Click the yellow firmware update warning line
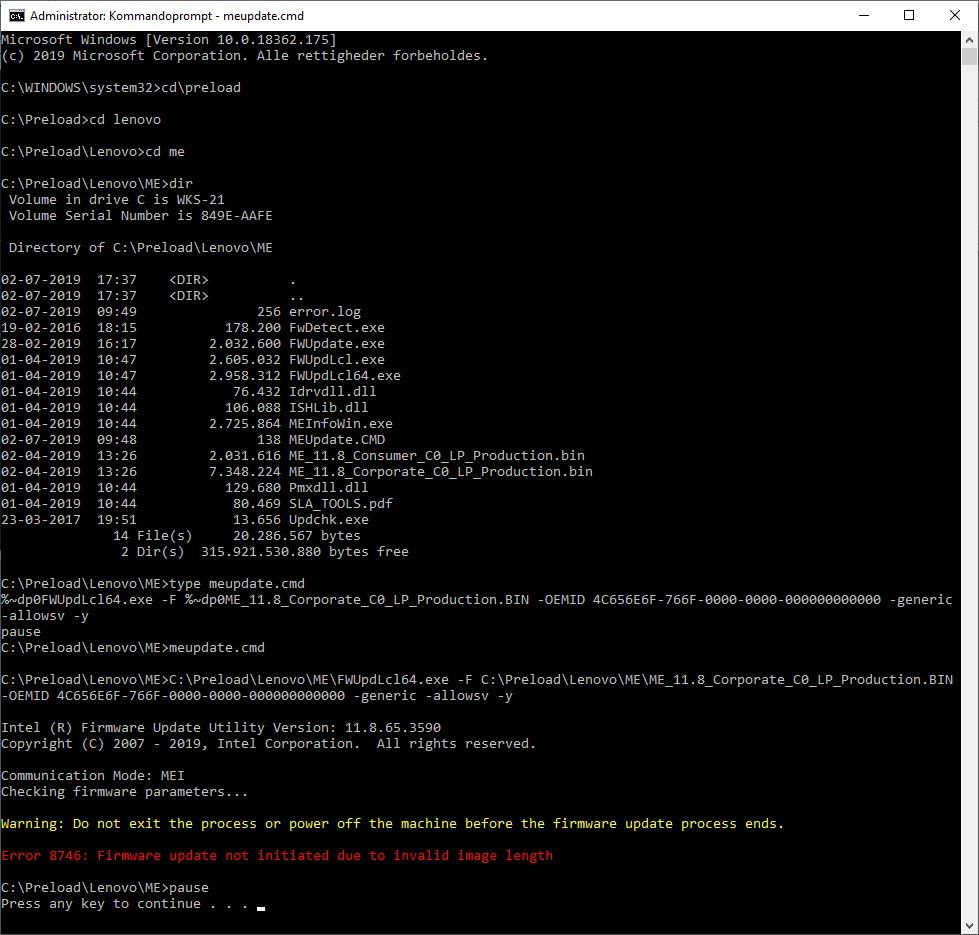The width and height of the screenshot is (979, 935). pyautogui.click(x=392, y=824)
